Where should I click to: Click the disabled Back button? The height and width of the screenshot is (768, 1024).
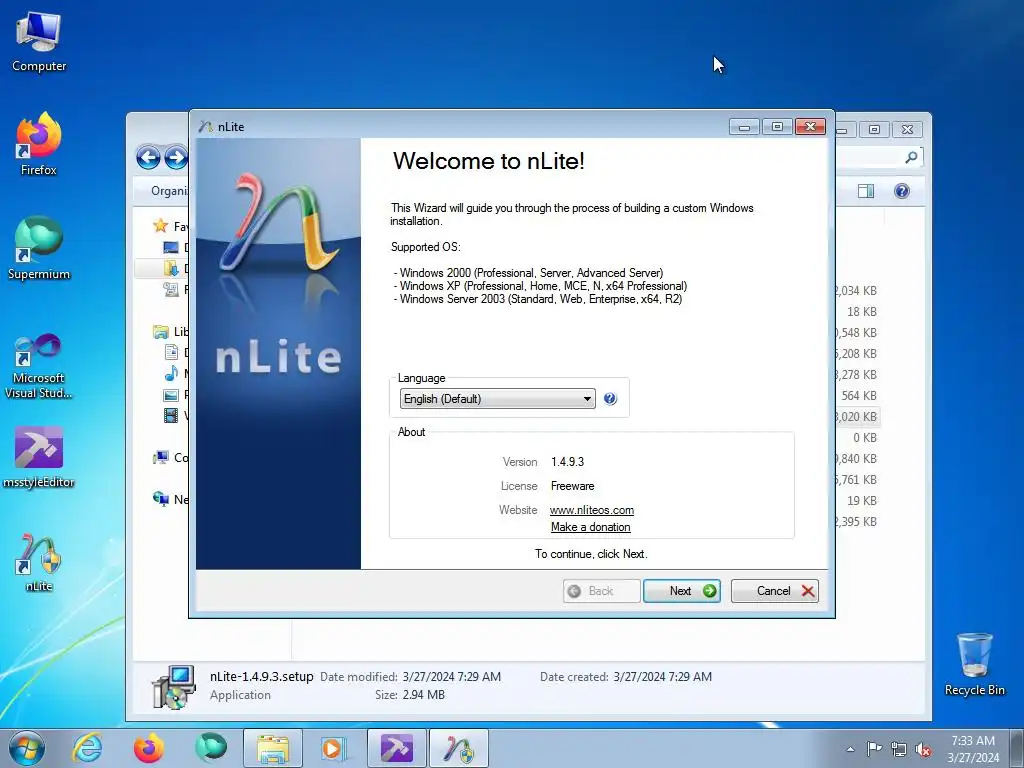601,591
